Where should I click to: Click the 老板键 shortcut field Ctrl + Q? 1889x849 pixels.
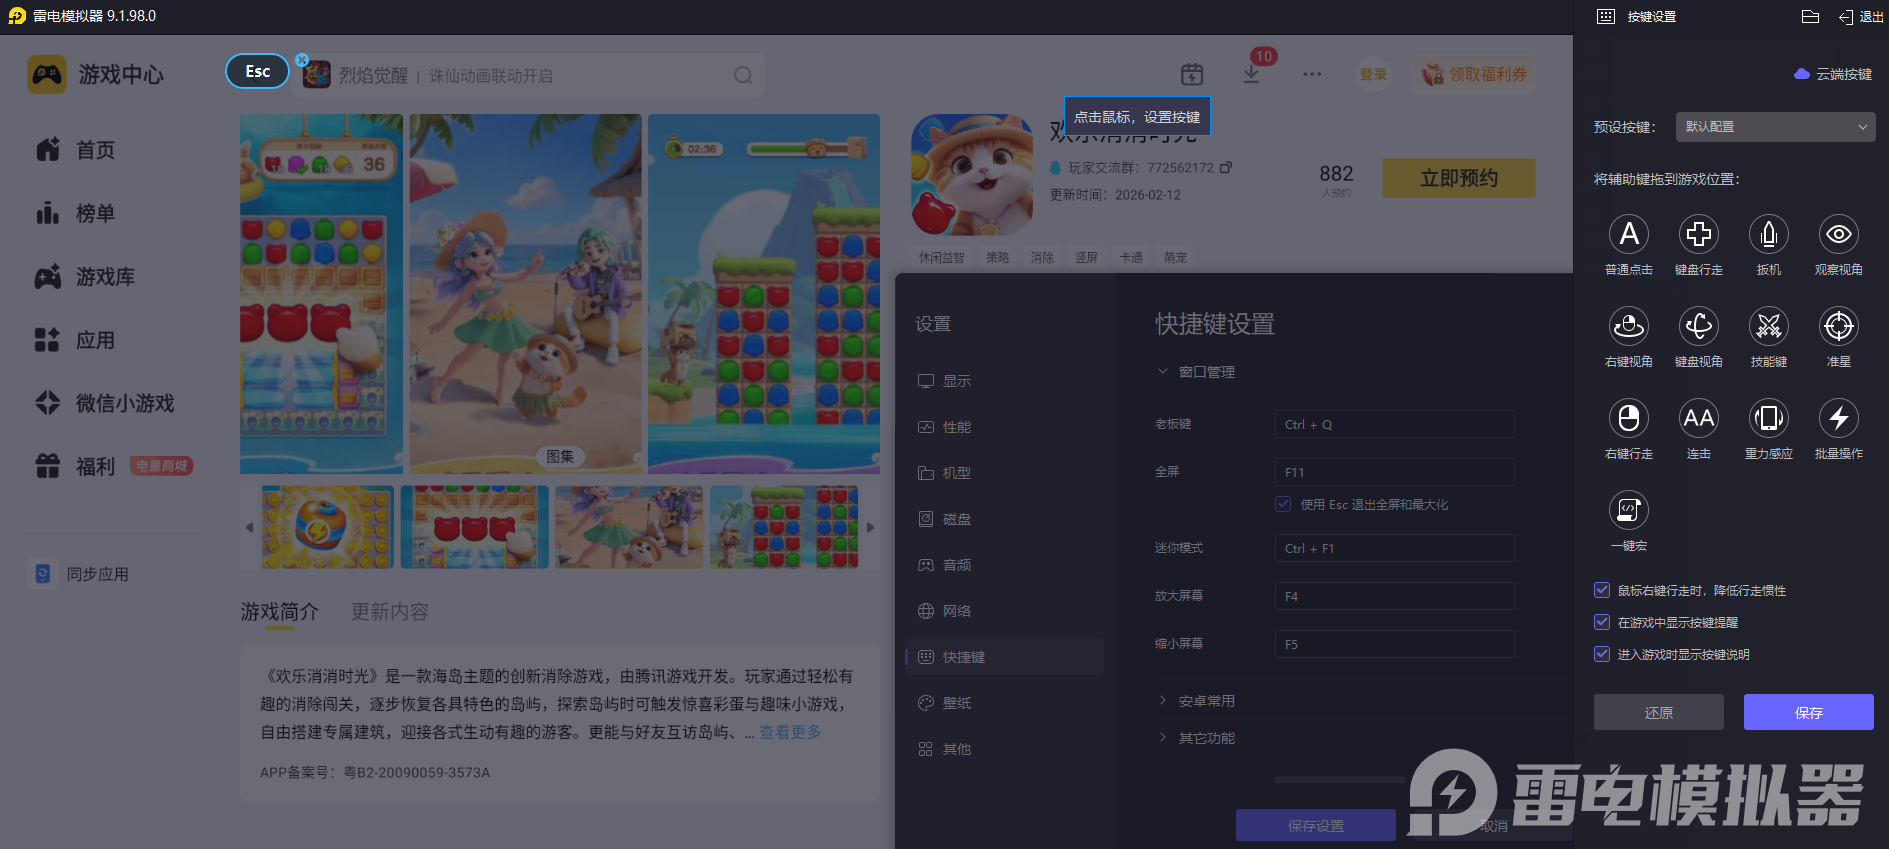tap(1394, 424)
